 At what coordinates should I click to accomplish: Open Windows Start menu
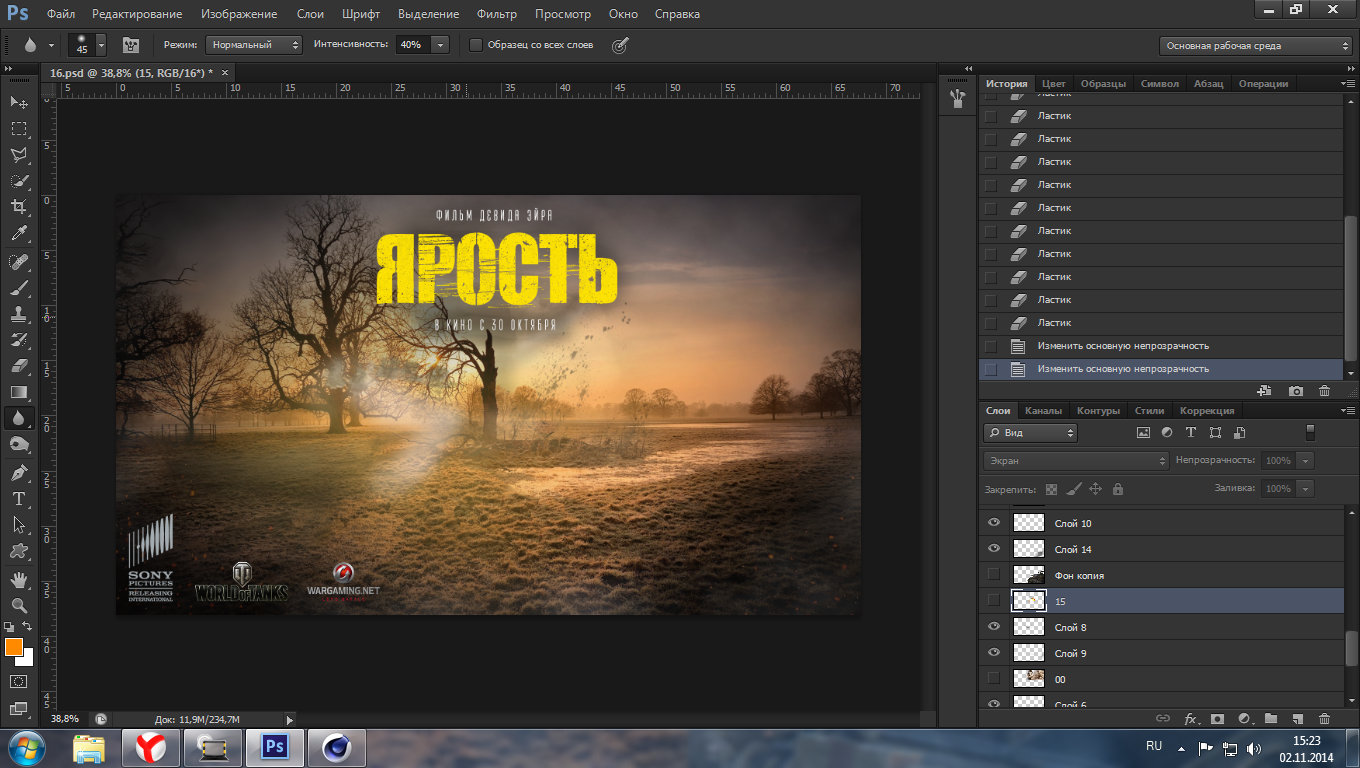(25, 747)
